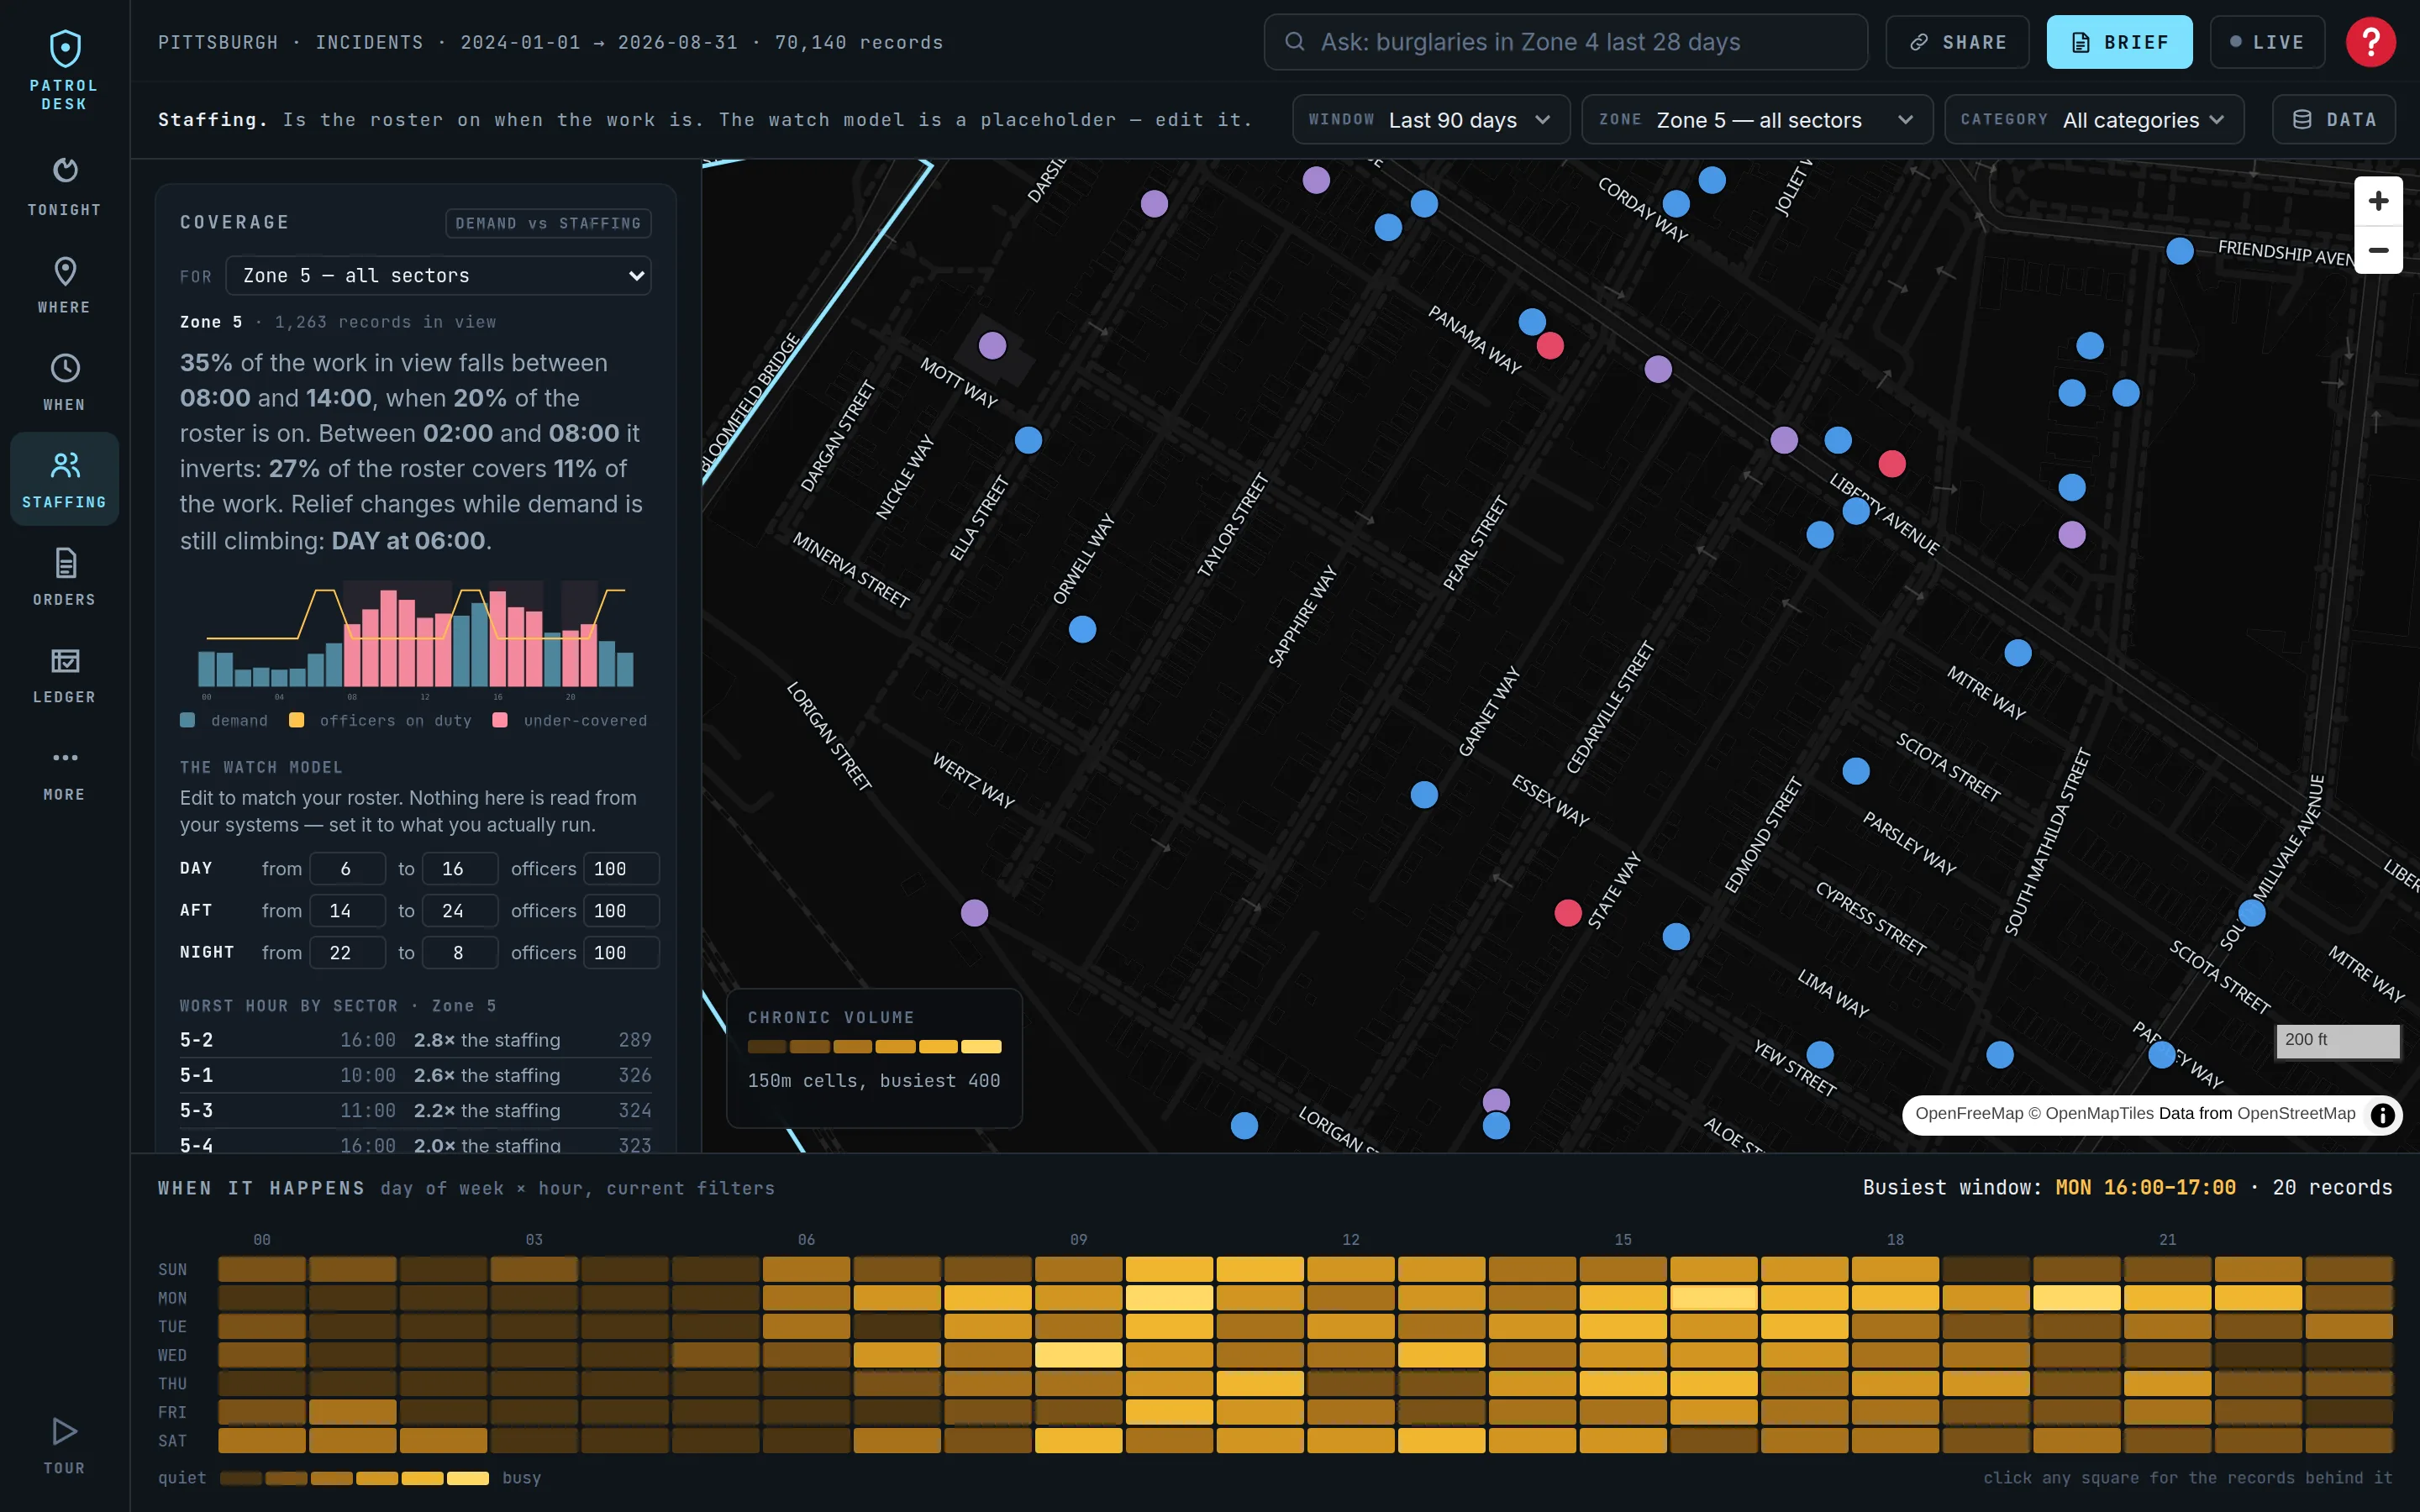Click the blue incident dot on Friendship Avenue

tap(2180, 251)
